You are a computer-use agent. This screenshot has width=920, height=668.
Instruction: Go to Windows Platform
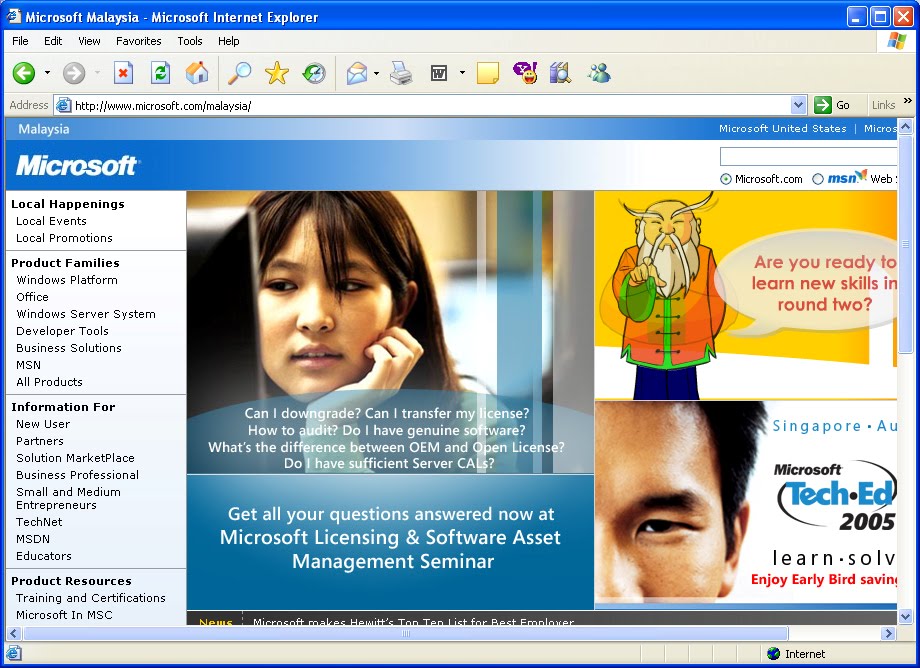pos(67,280)
